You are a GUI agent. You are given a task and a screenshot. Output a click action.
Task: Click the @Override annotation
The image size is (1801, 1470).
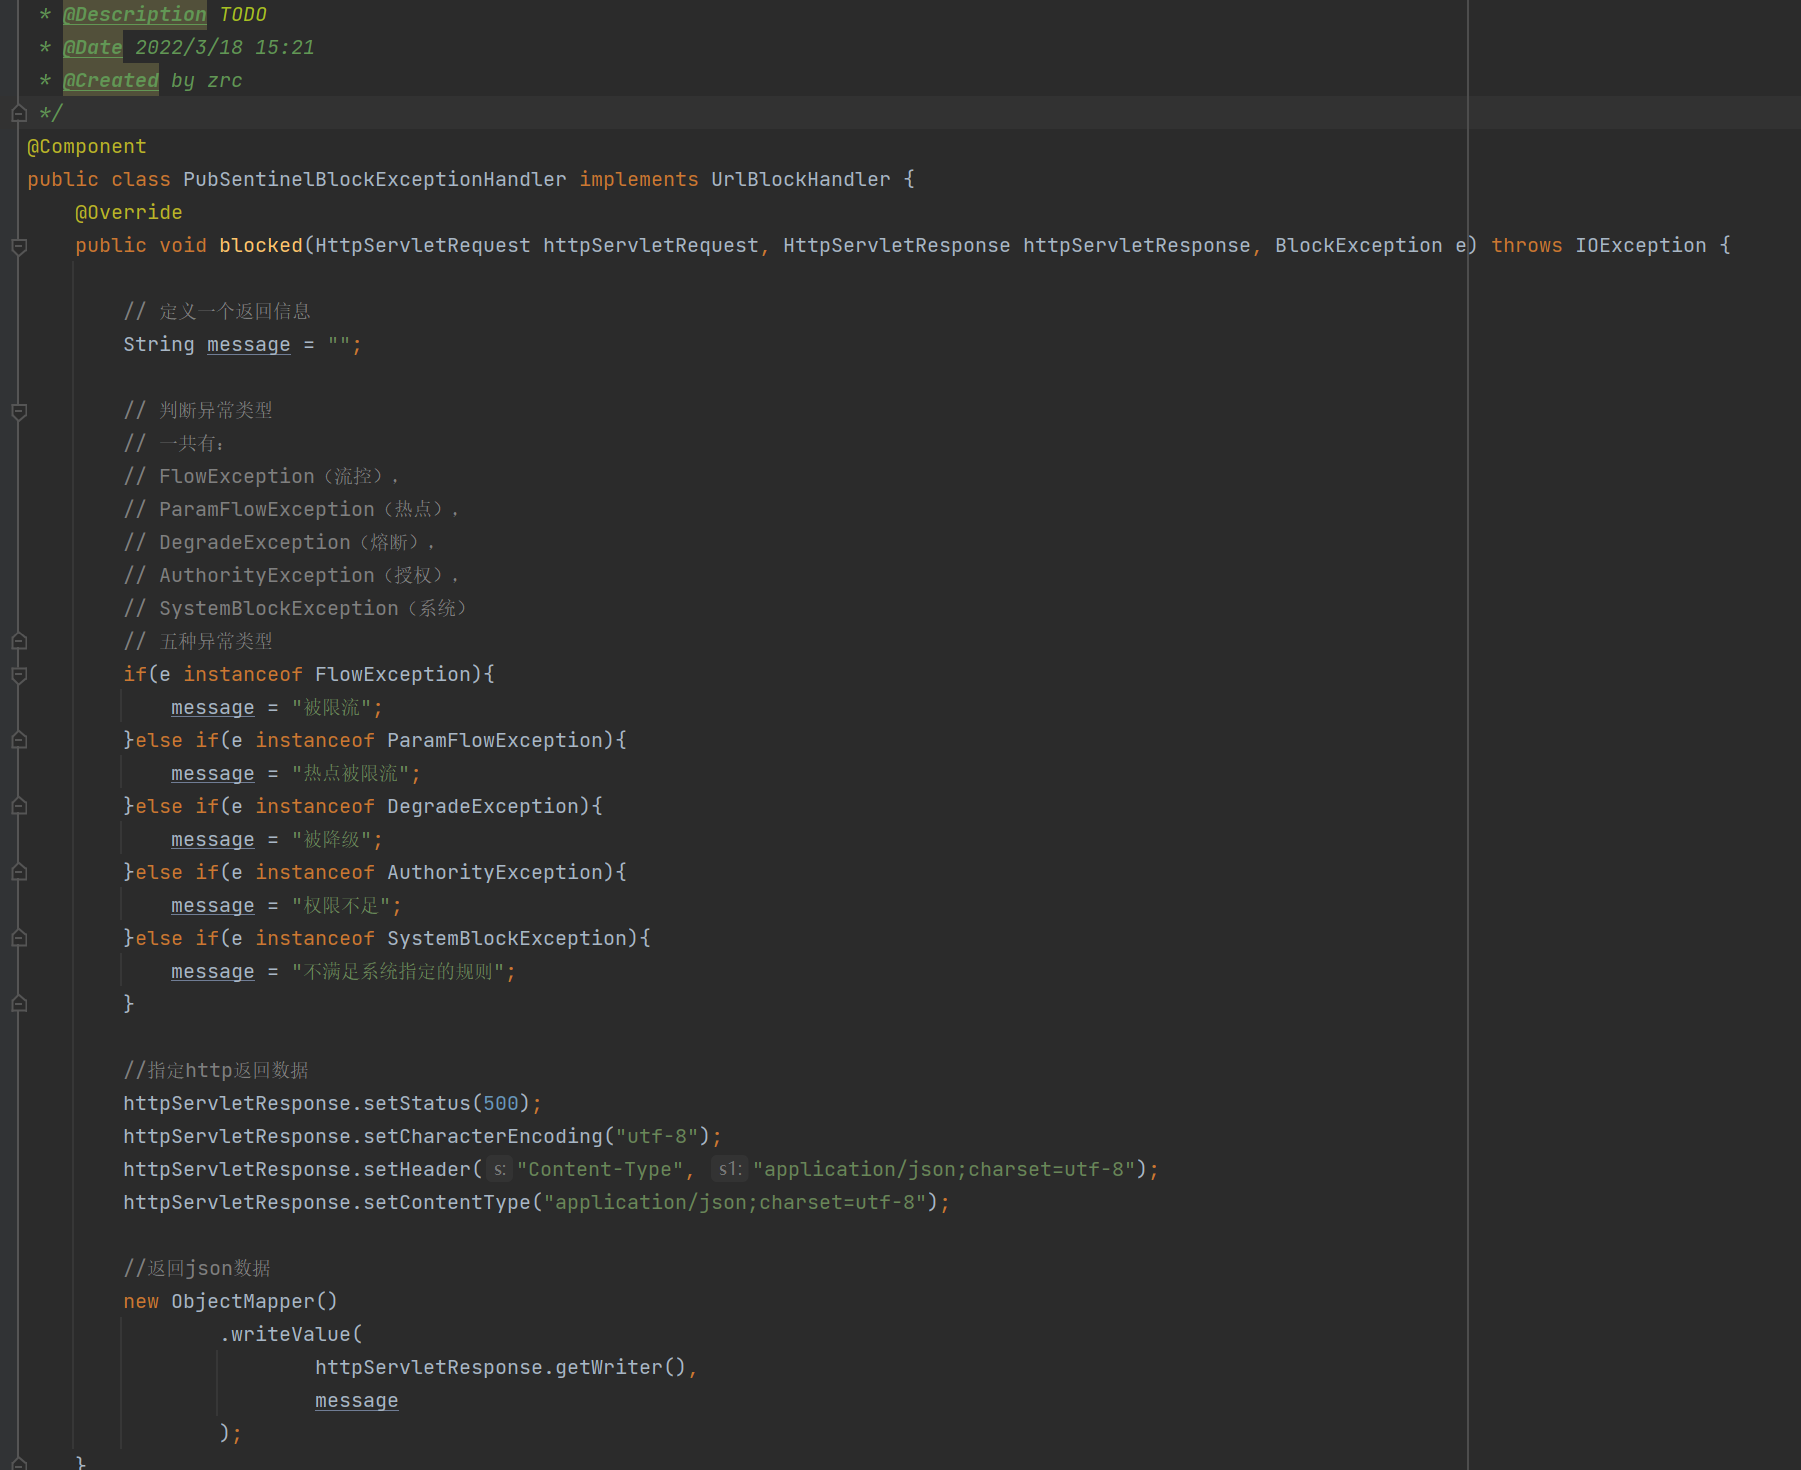129,213
